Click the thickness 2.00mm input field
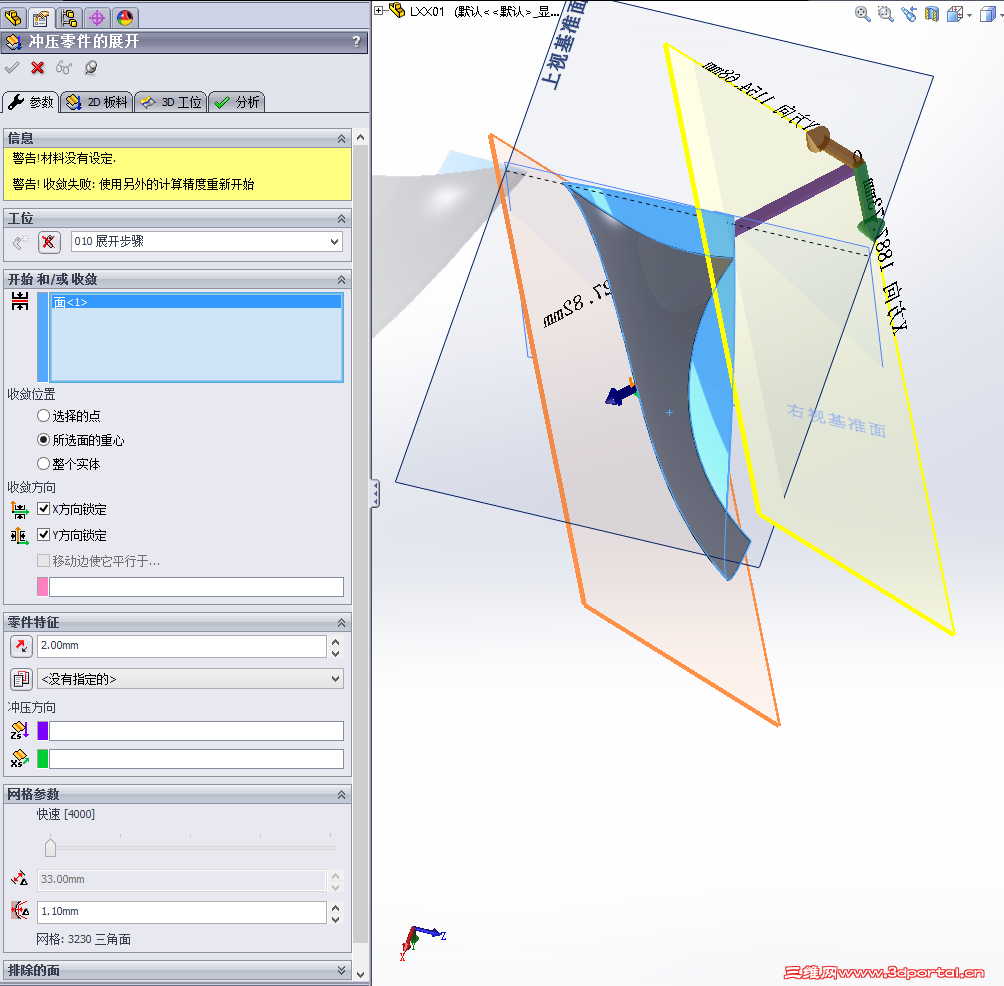 (181, 646)
